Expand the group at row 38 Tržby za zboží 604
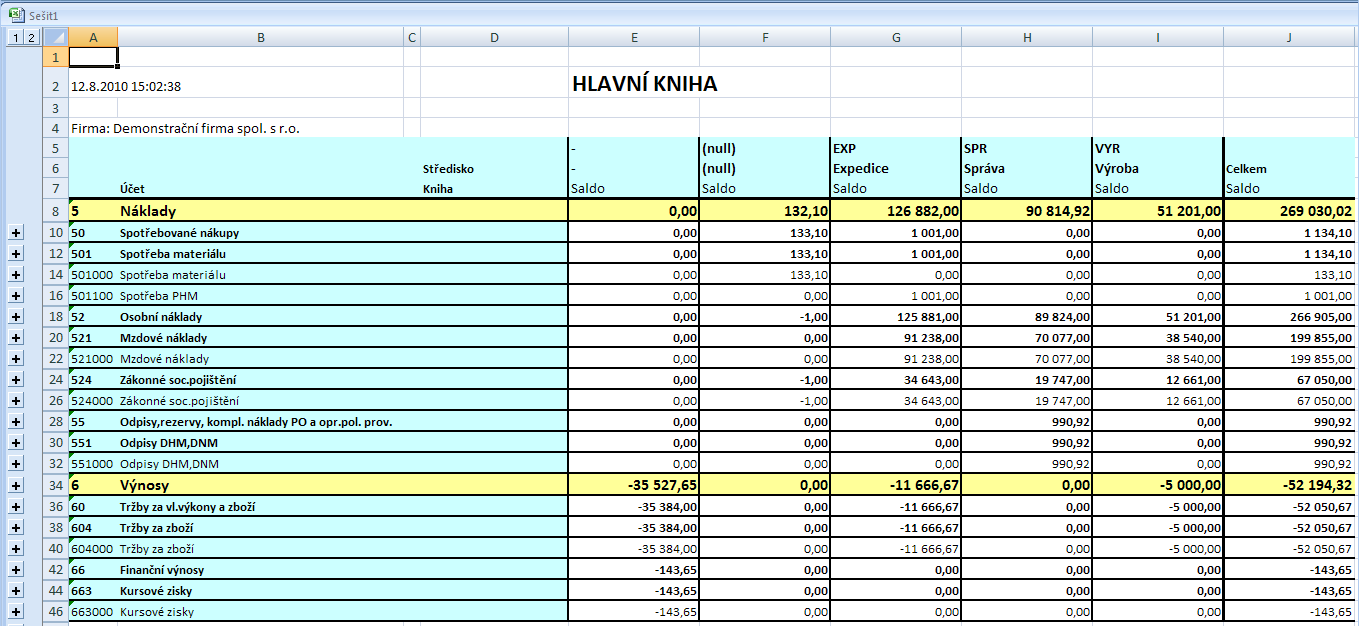This screenshot has width=1359, height=626. pos(15,528)
